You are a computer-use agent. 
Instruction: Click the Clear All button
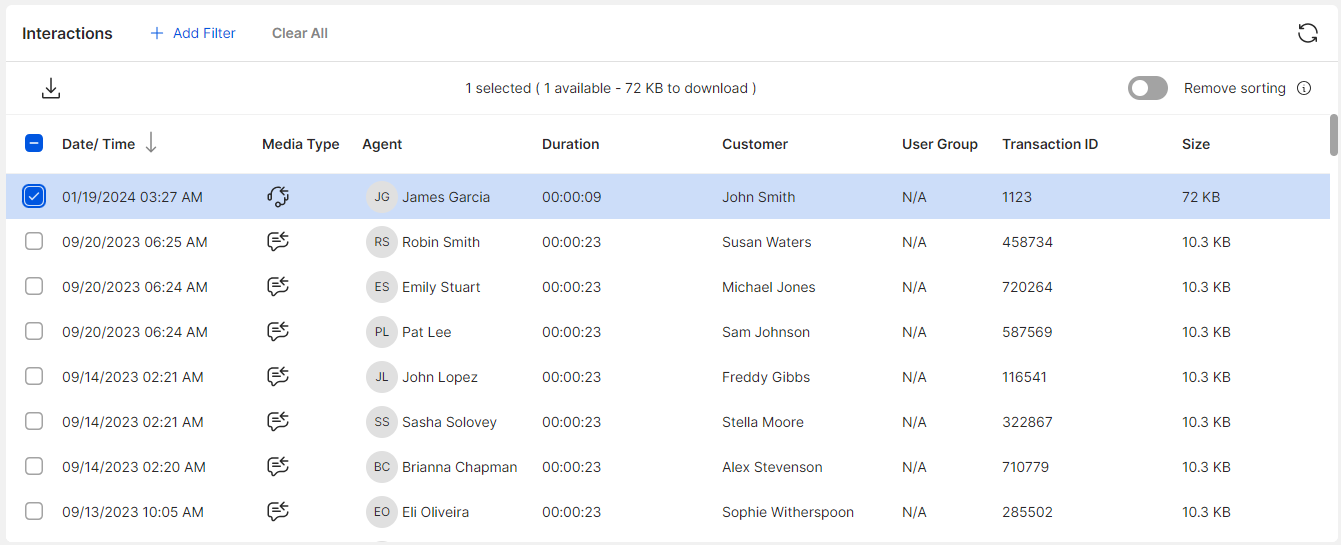tap(300, 33)
